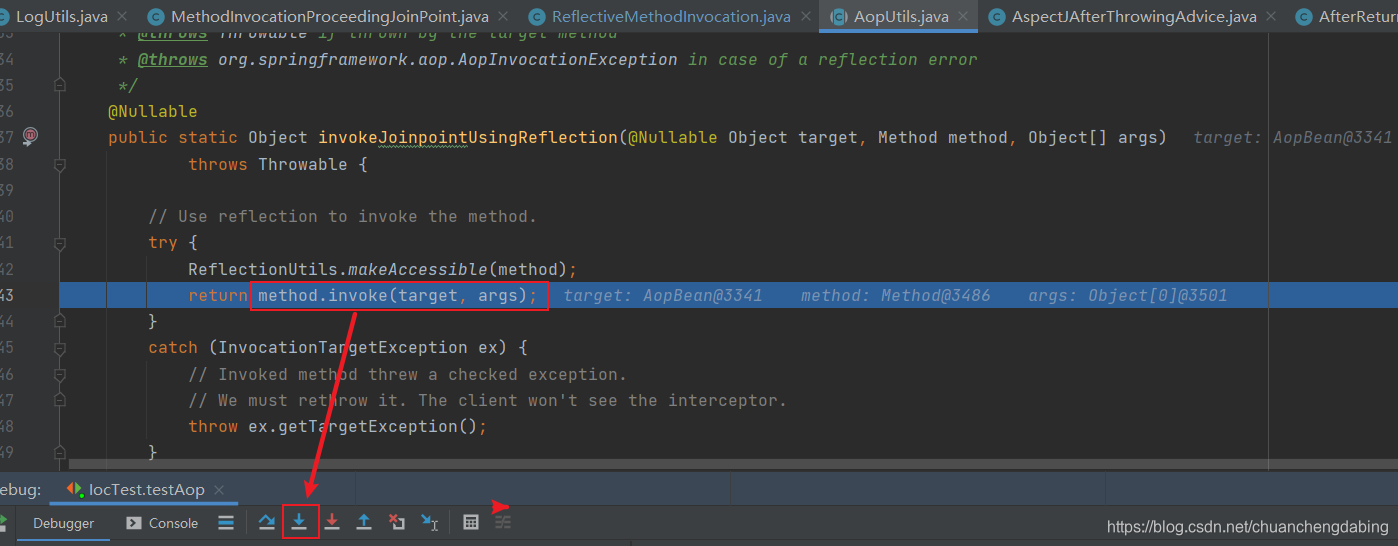
Task: Click the console icon beside the Console label
Action: click(133, 523)
